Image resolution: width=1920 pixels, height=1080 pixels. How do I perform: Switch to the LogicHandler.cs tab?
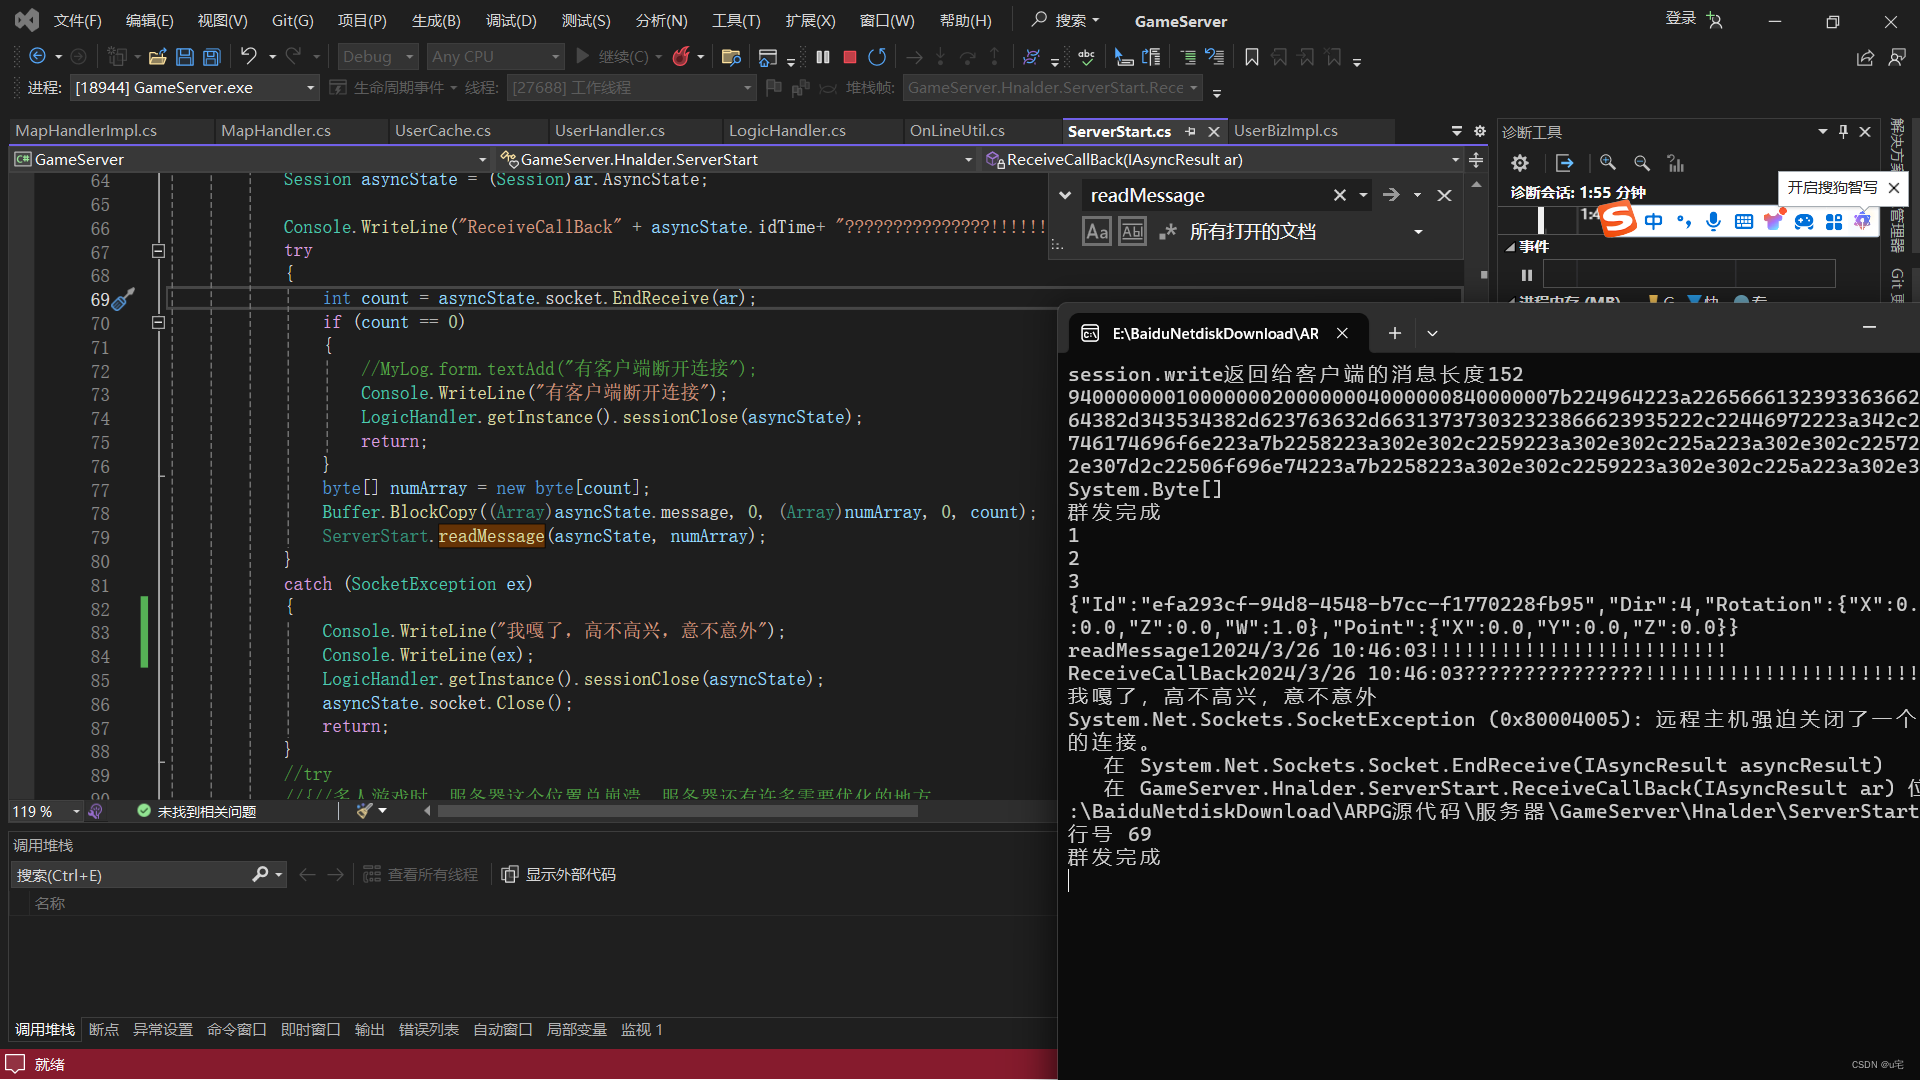click(x=789, y=130)
